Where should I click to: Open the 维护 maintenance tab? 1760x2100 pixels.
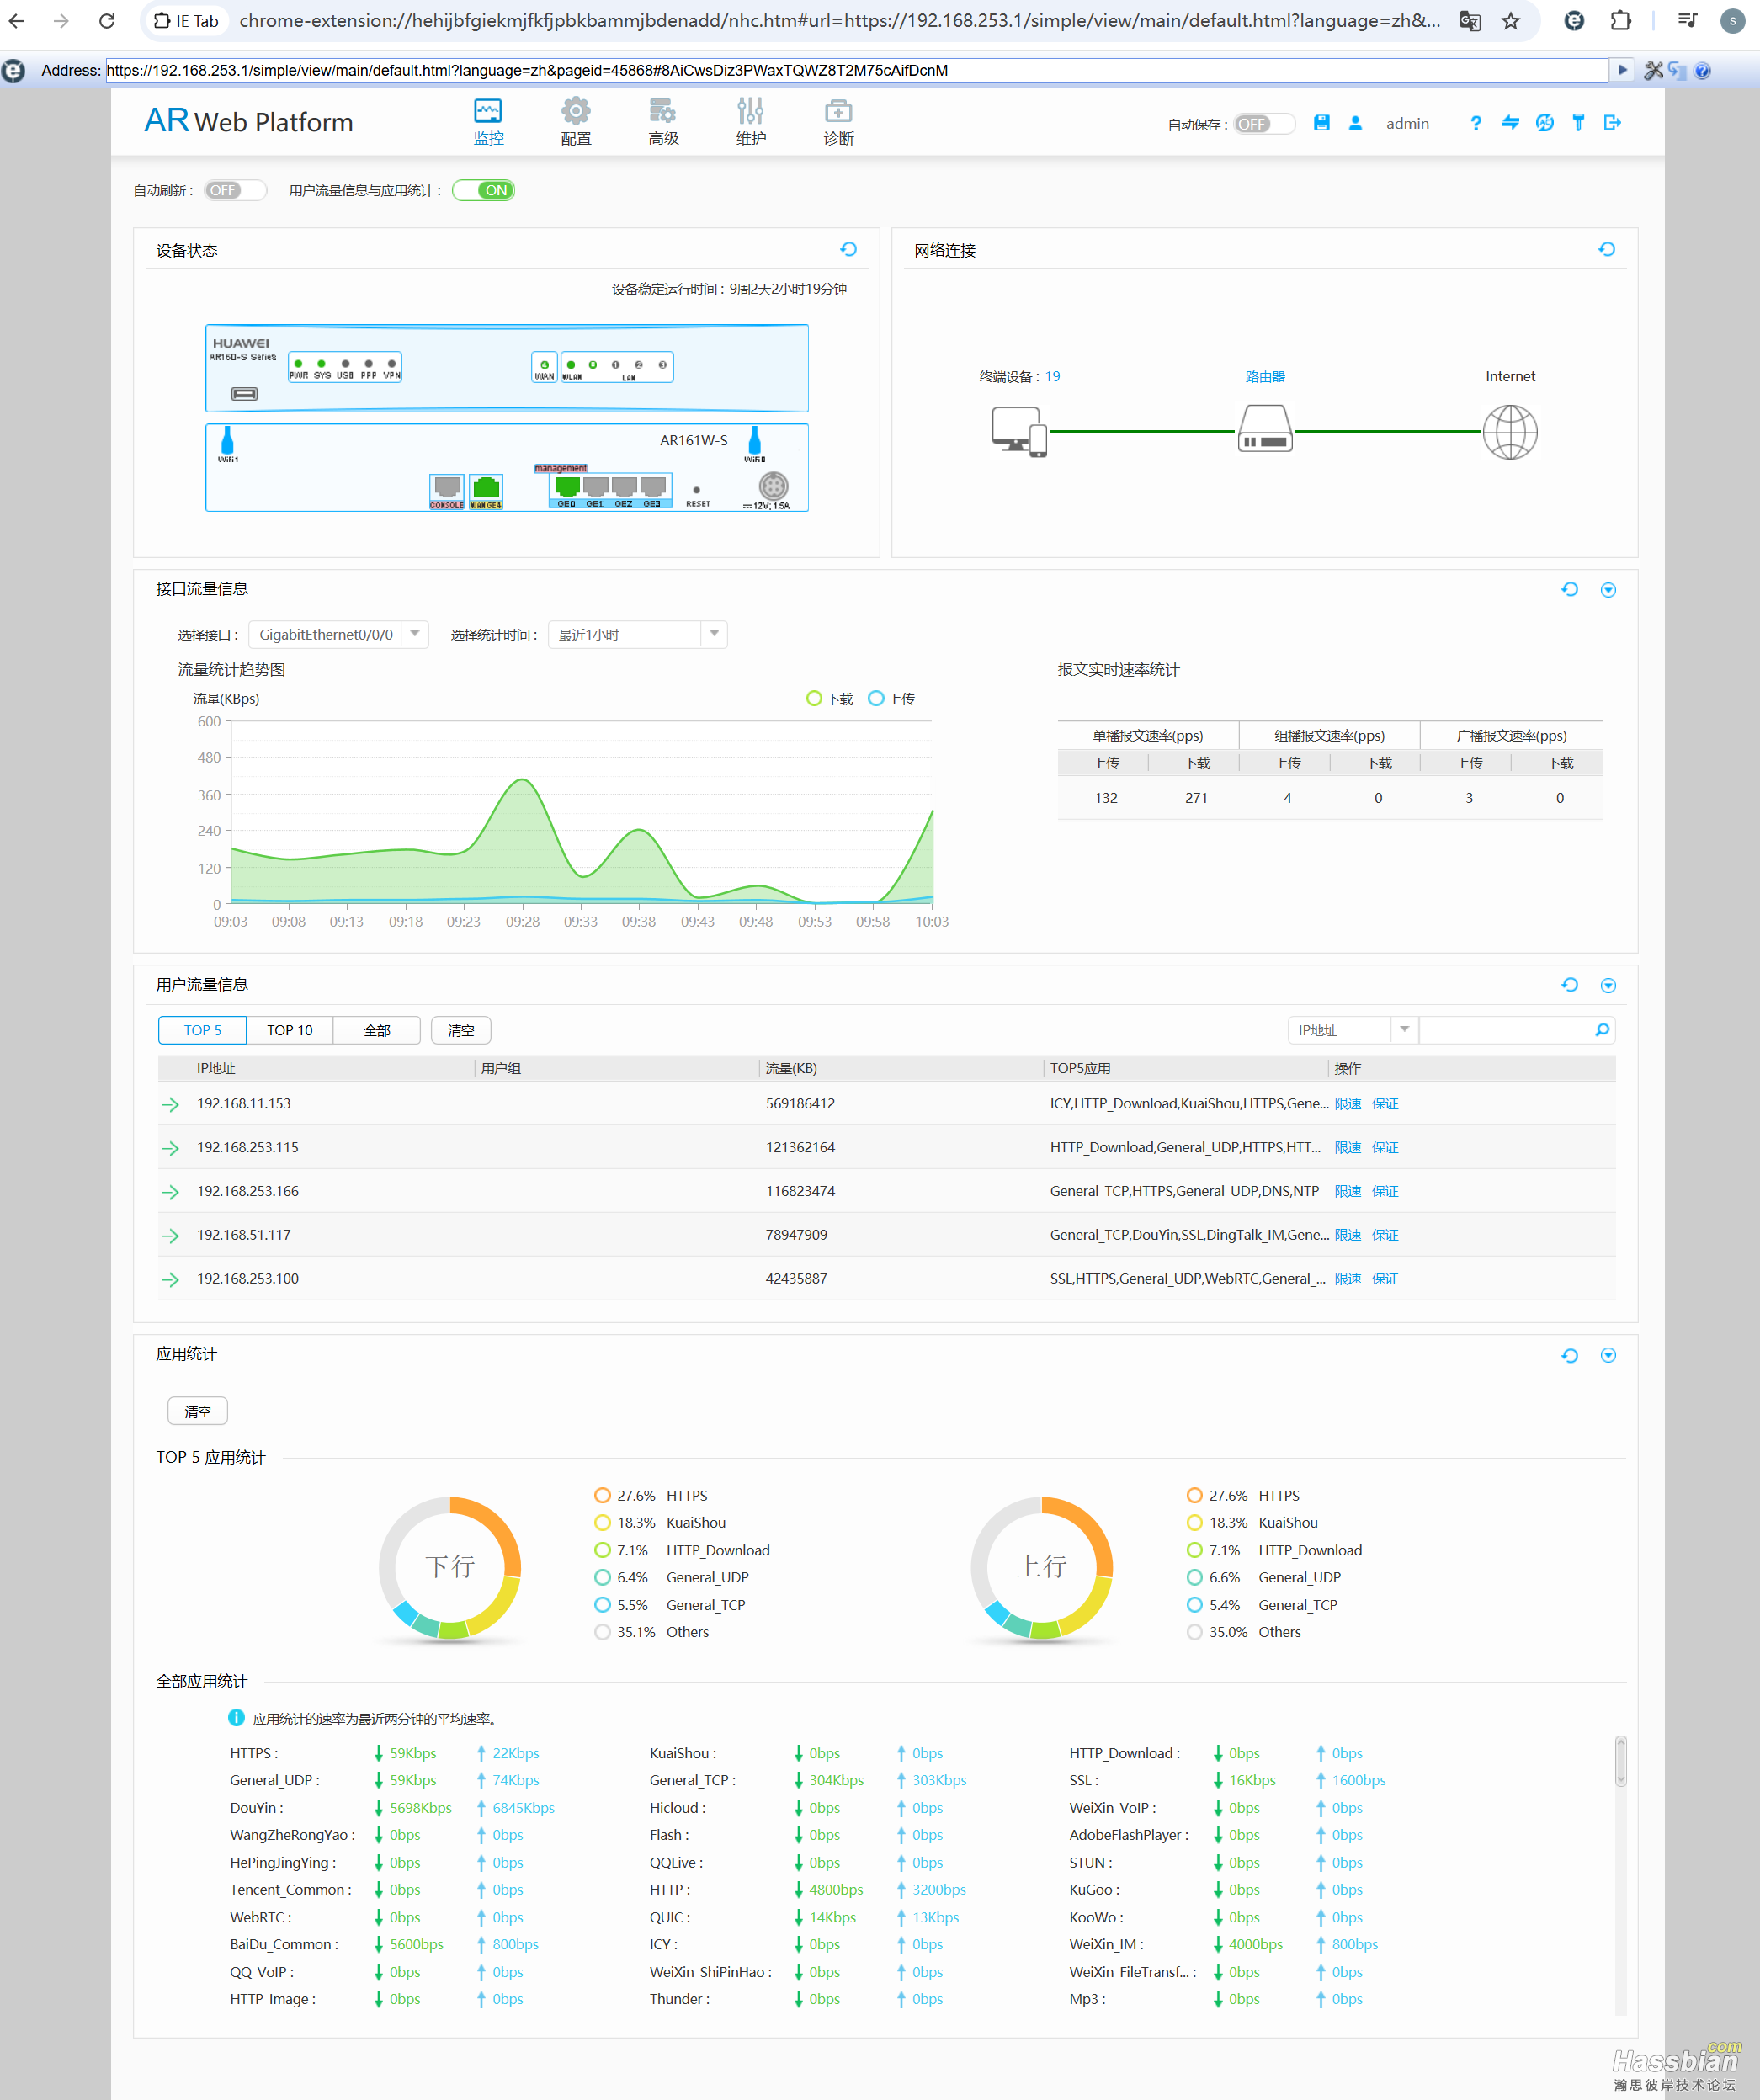click(751, 122)
